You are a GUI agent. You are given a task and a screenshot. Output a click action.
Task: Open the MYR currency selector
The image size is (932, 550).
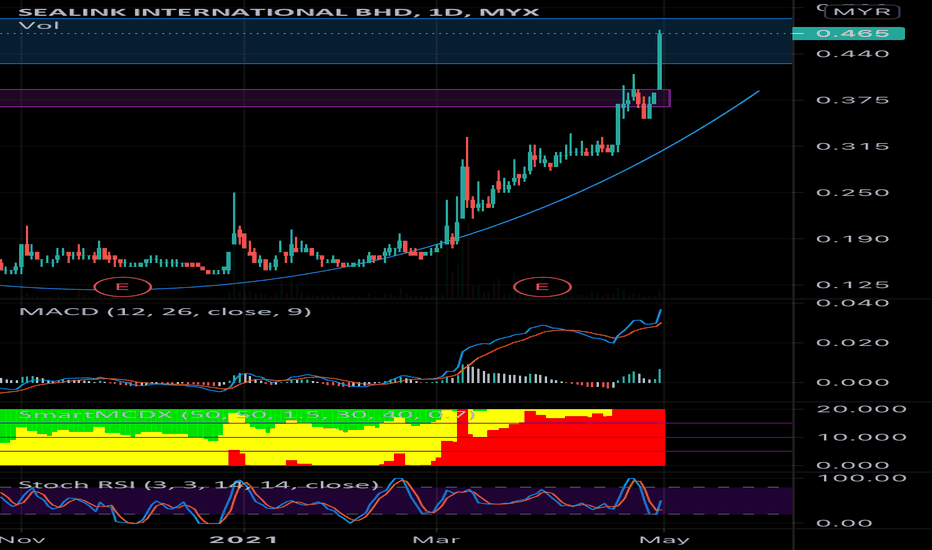click(862, 12)
